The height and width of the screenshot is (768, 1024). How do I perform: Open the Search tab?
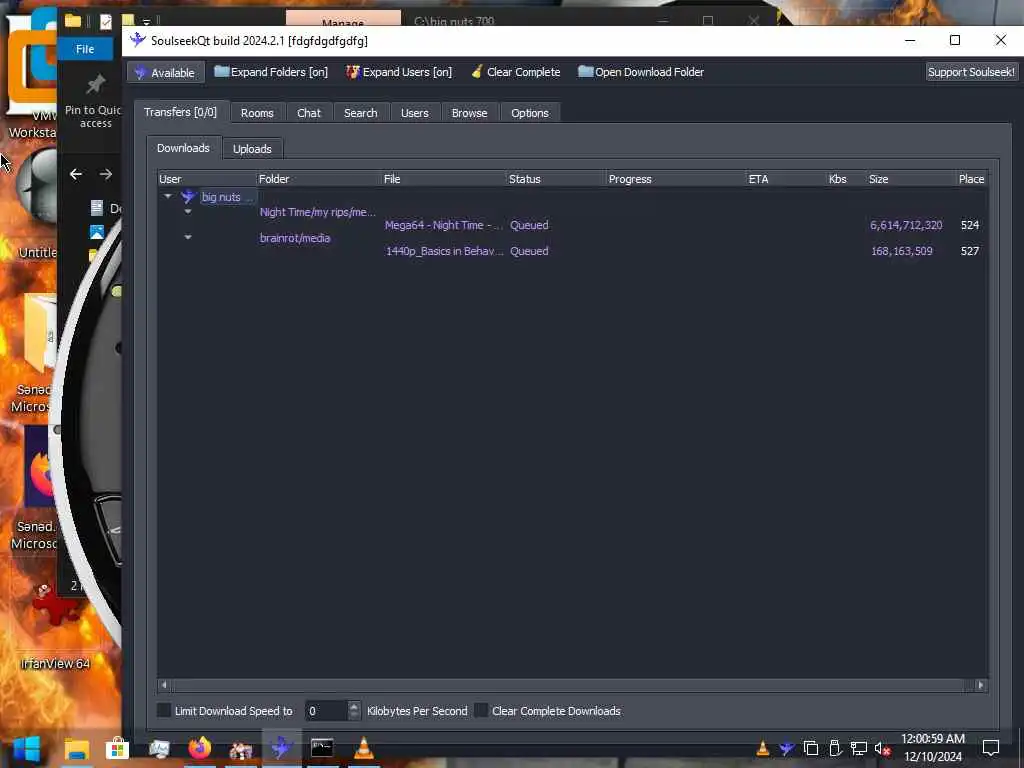360,113
